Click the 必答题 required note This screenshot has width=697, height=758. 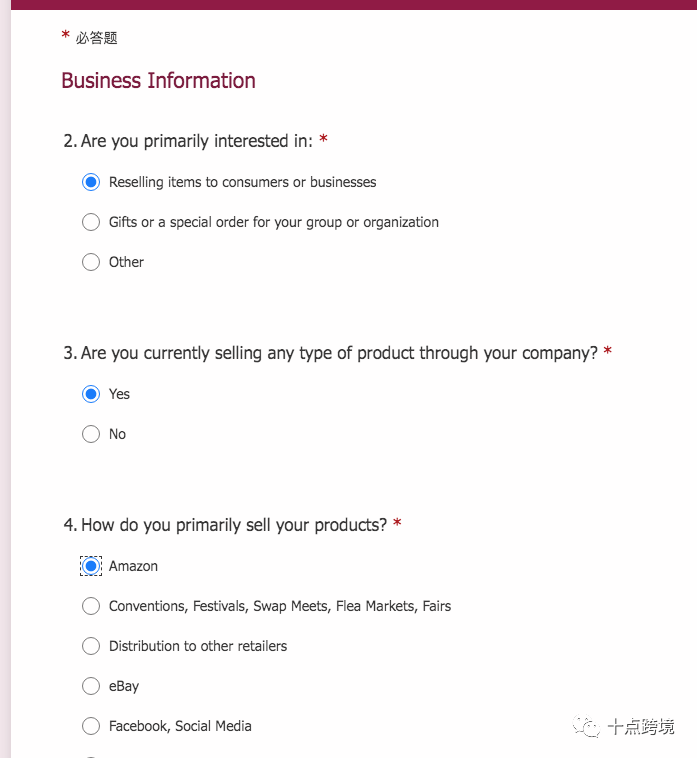pyautogui.click(x=96, y=38)
